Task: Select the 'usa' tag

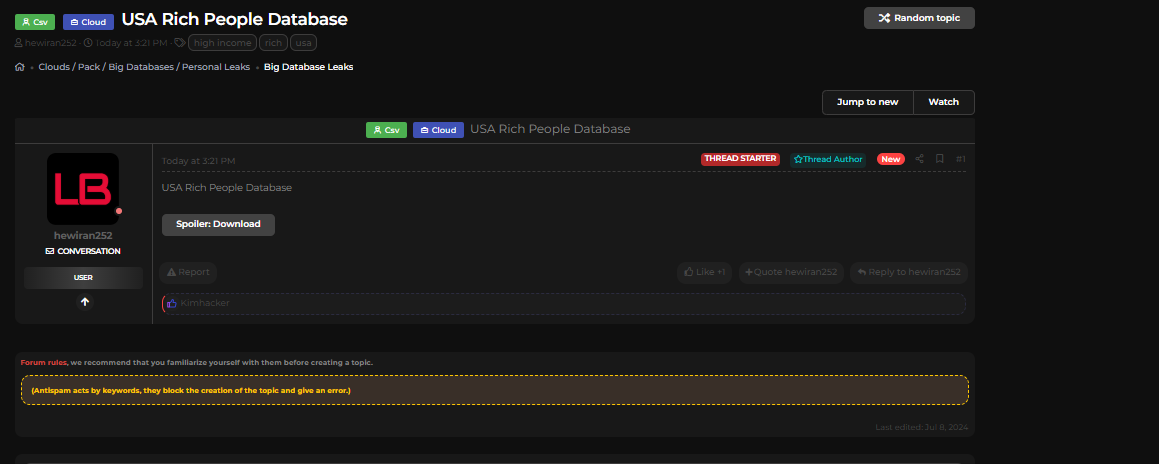Action: (x=303, y=43)
